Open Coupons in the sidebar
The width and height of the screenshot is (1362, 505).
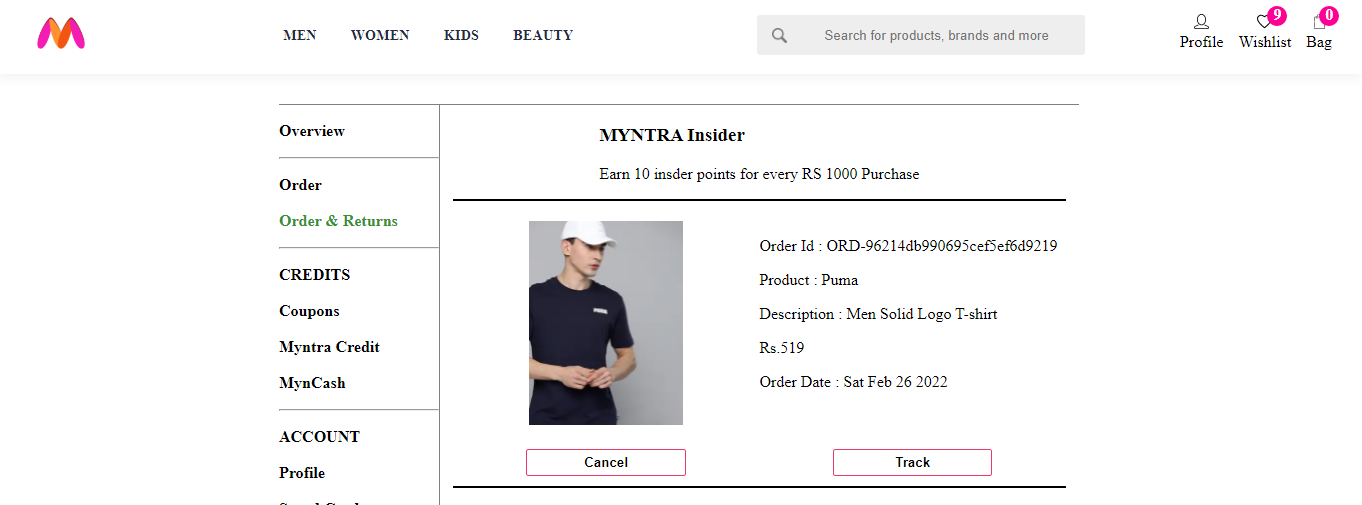309,311
